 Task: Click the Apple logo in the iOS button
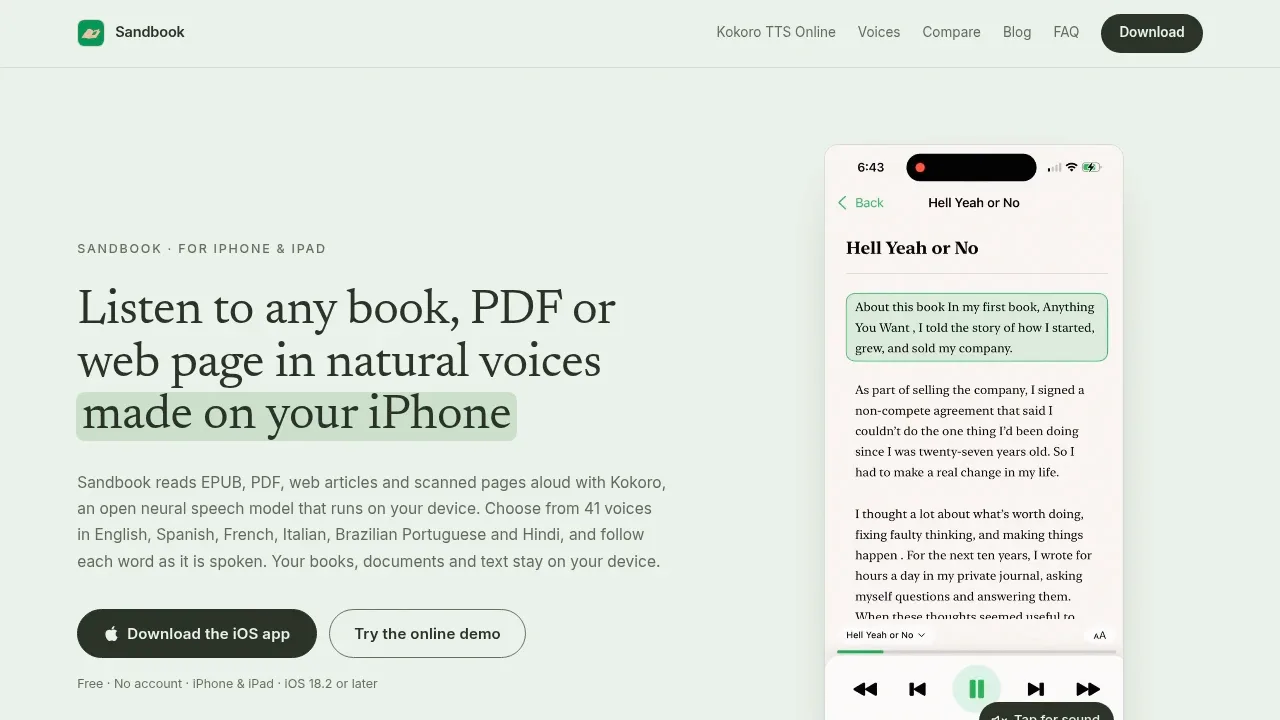click(x=112, y=634)
